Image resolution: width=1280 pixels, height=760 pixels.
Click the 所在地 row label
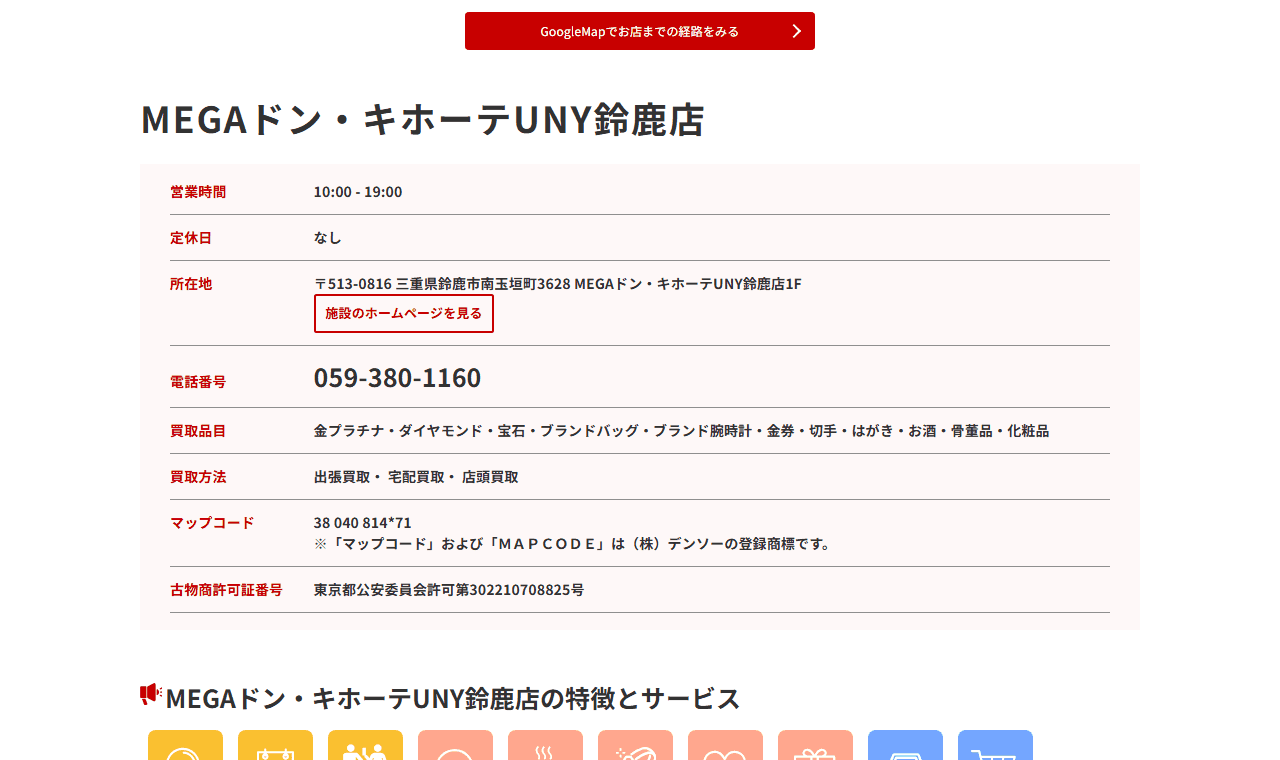pyautogui.click(x=191, y=284)
